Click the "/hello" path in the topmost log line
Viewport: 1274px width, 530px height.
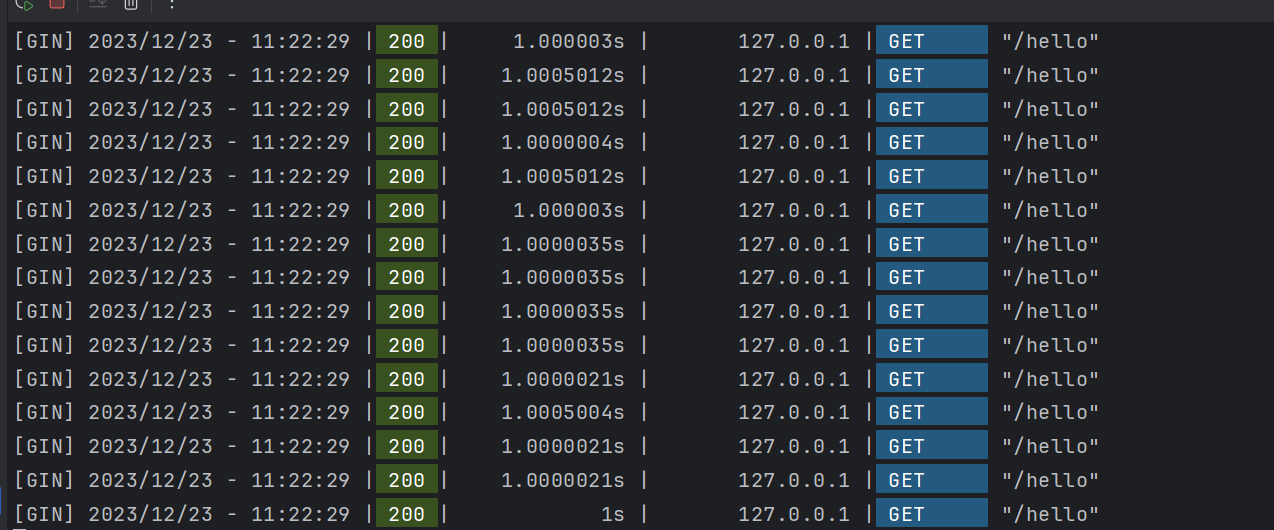[x=1050, y=42]
